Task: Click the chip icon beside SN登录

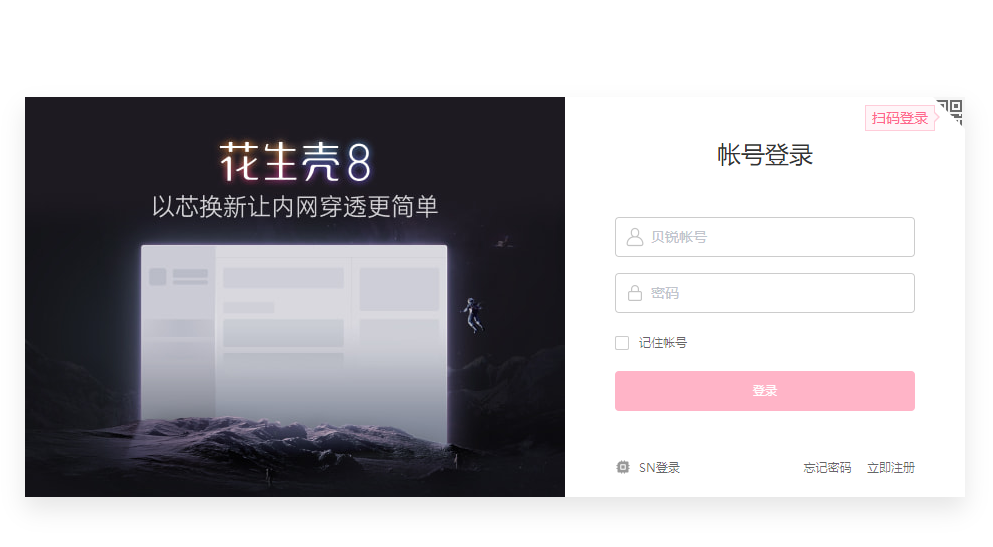Action: tap(623, 467)
